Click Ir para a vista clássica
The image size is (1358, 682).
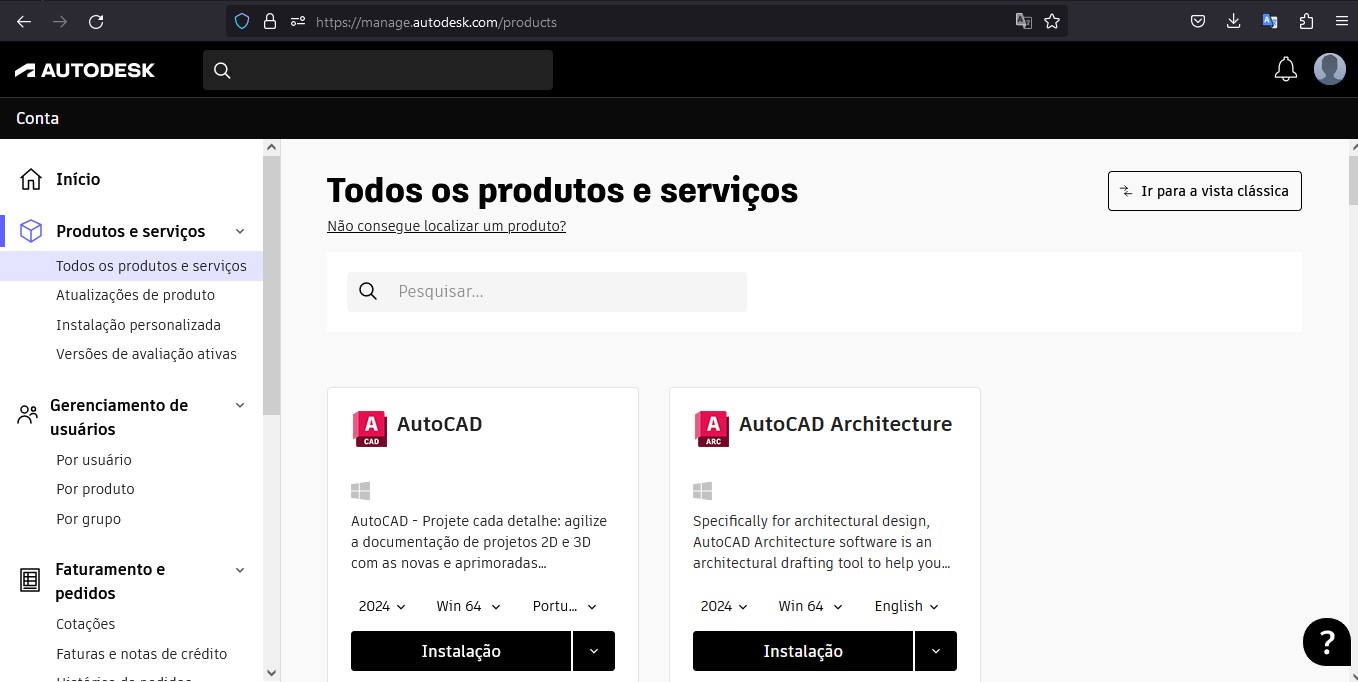coord(1204,191)
